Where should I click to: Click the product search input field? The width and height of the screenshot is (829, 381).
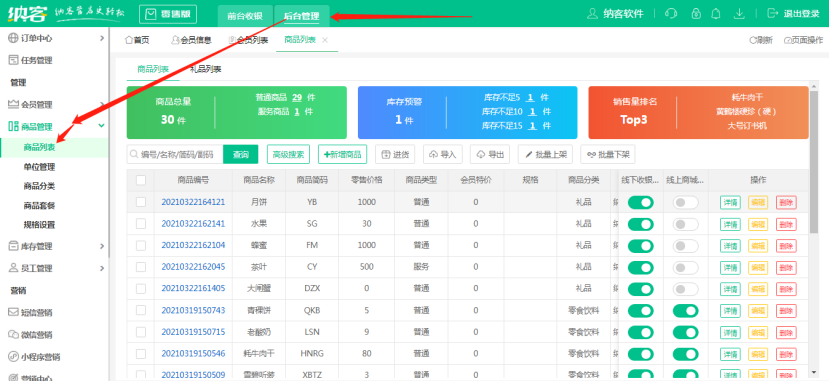click(x=175, y=154)
